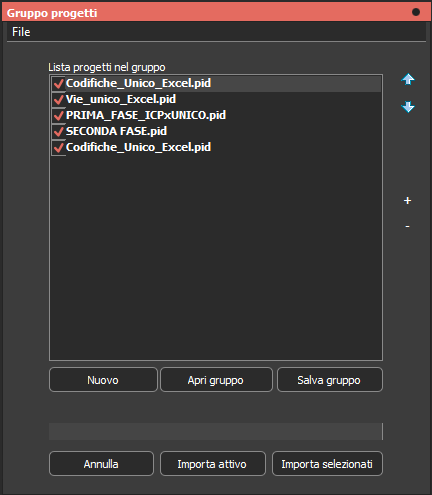This screenshot has width=432, height=495.
Task: Click the blue move-down arrow icon
Action: tap(408, 107)
